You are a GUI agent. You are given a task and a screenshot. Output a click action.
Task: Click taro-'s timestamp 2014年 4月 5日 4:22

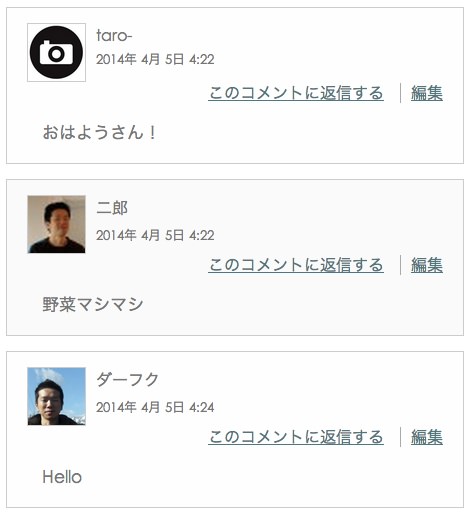click(155, 59)
